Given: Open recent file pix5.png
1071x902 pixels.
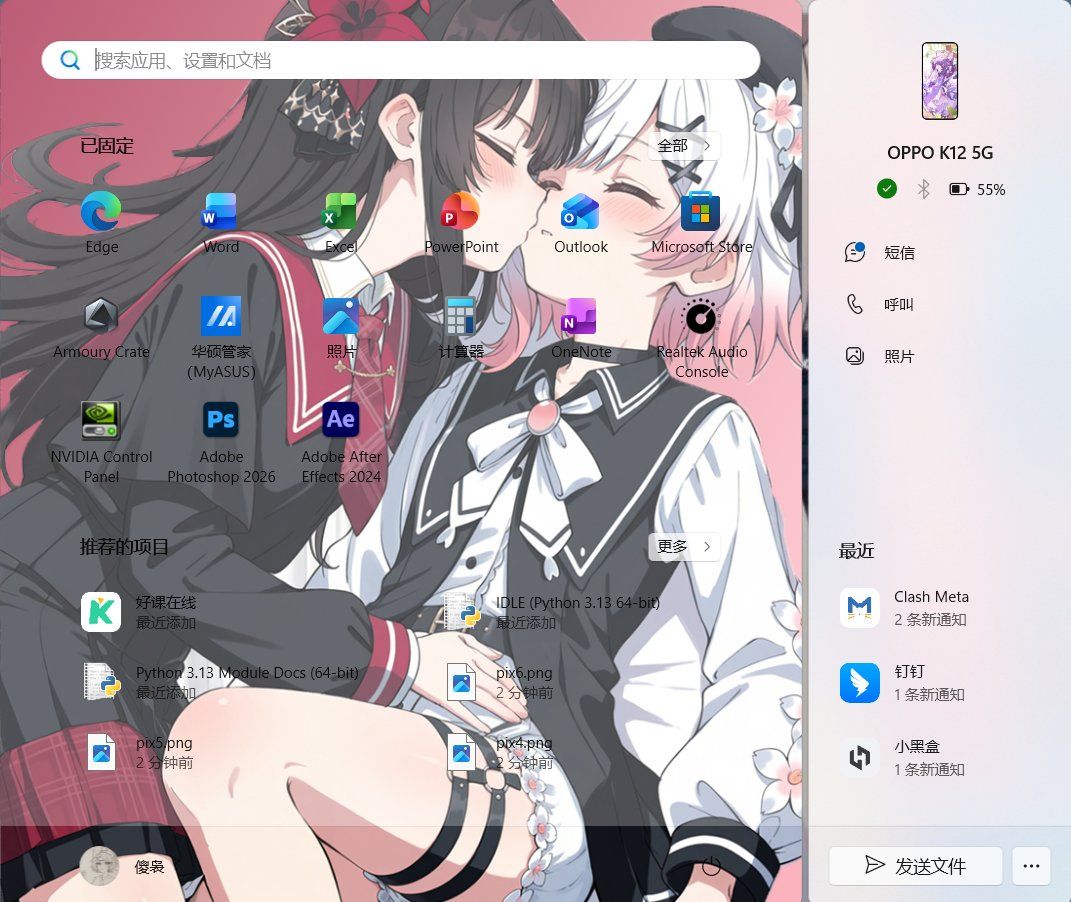Looking at the screenshot, I should 139,752.
